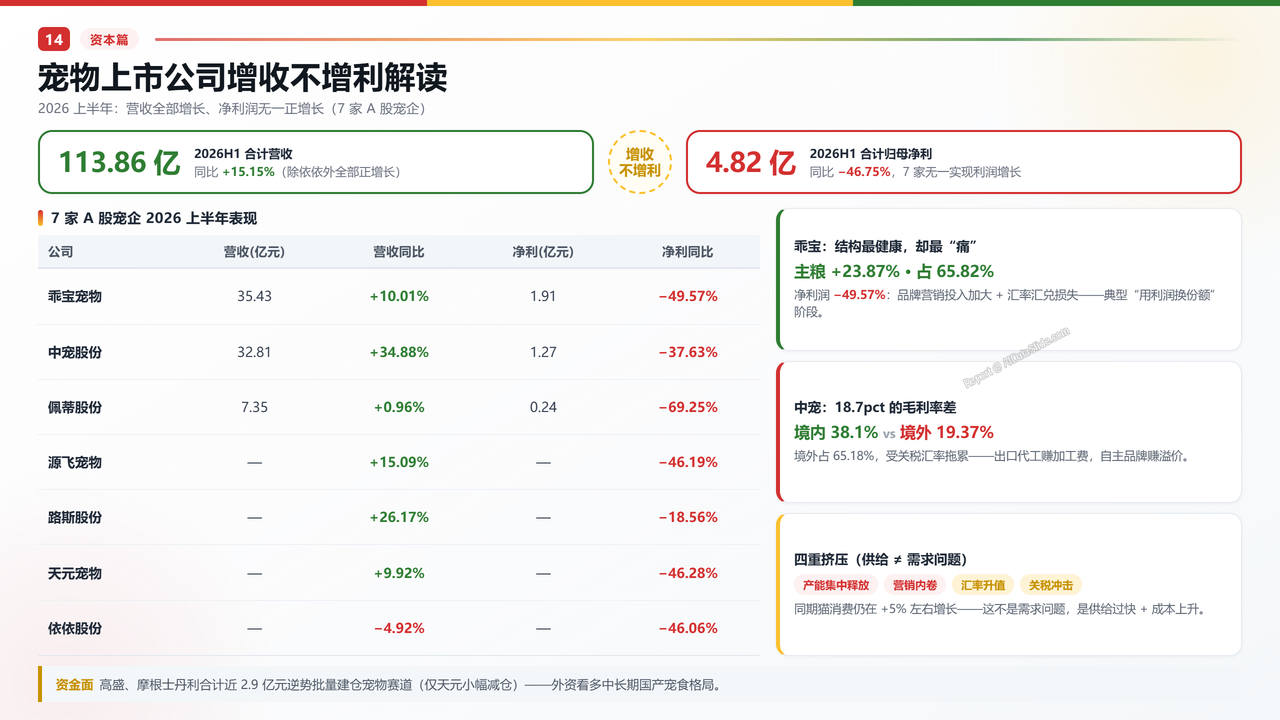This screenshot has width=1280, height=720.
Task: Click the 1.91 net profit cell
Action: [543, 297]
